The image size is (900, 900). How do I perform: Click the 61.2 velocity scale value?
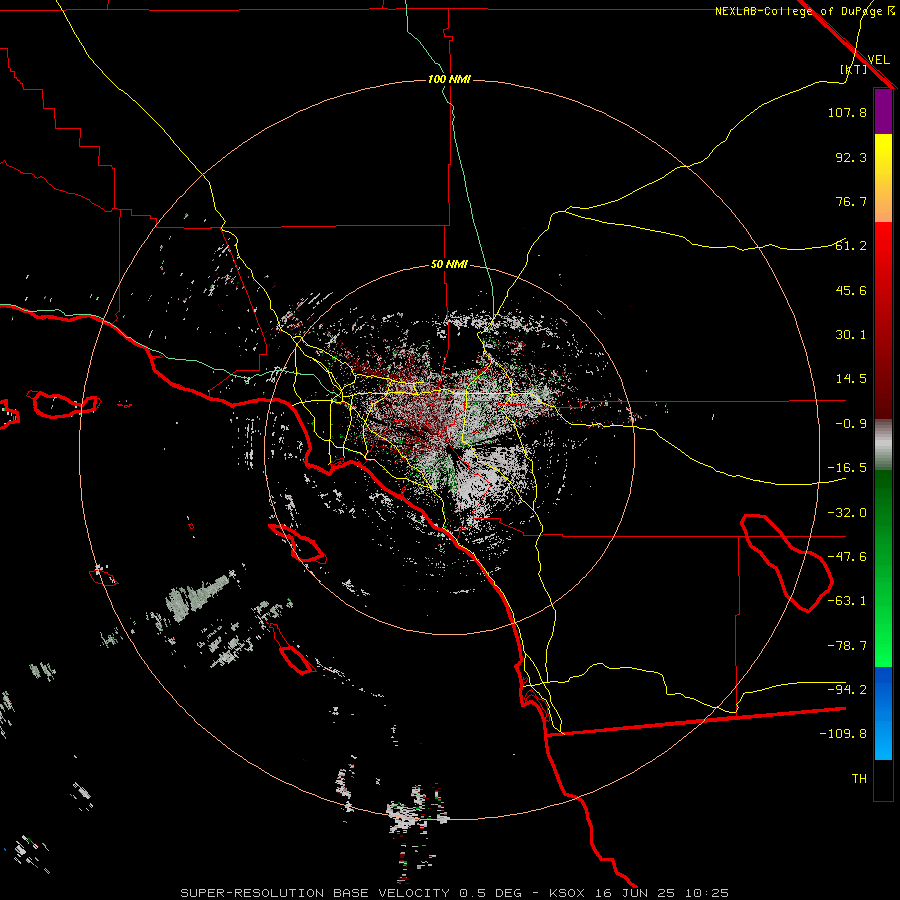pyautogui.click(x=851, y=246)
